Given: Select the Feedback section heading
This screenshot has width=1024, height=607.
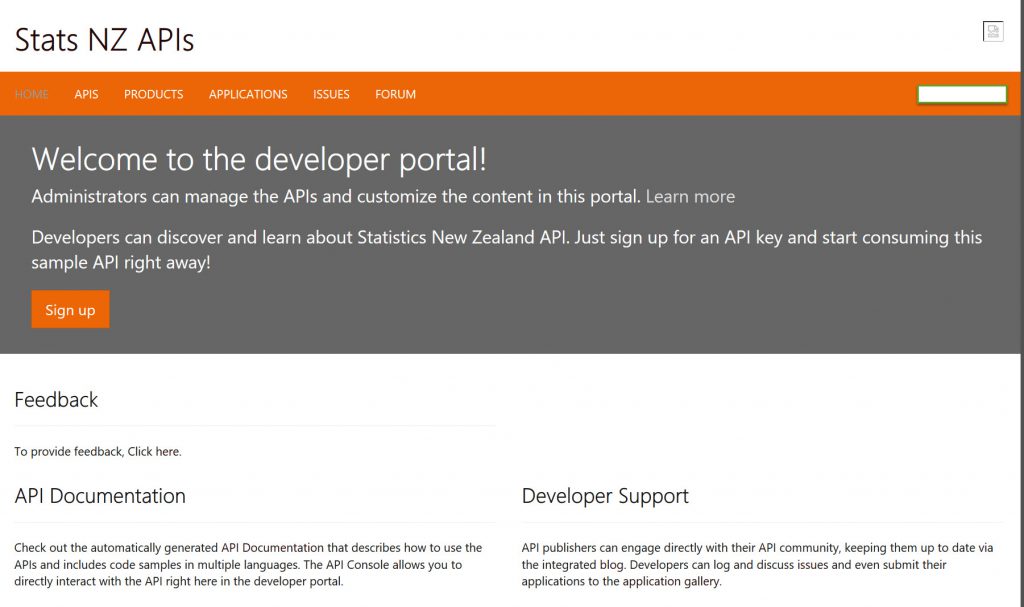Looking at the screenshot, I should (x=56, y=400).
